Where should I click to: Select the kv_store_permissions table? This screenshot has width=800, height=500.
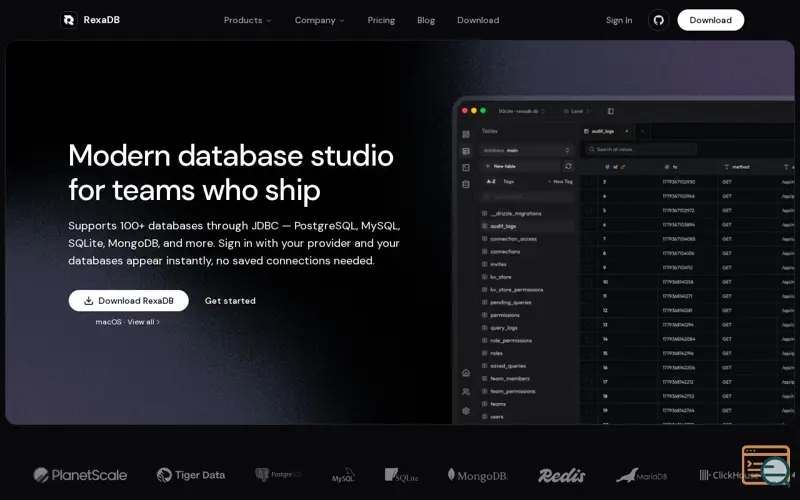(x=516, y=290)
